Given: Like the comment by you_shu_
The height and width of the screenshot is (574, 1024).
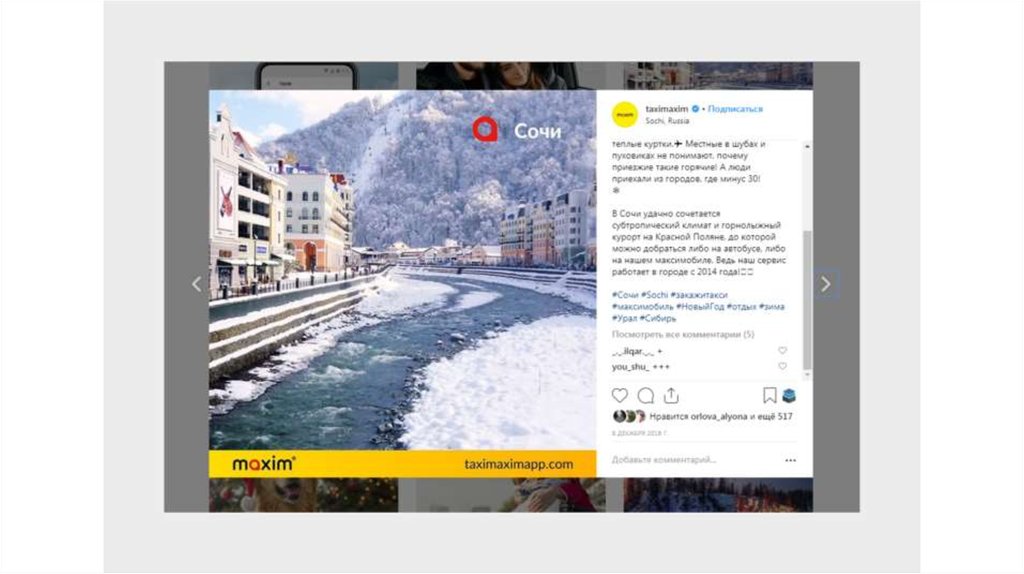Looking at the screenshot, I should (x=782, y=366).
